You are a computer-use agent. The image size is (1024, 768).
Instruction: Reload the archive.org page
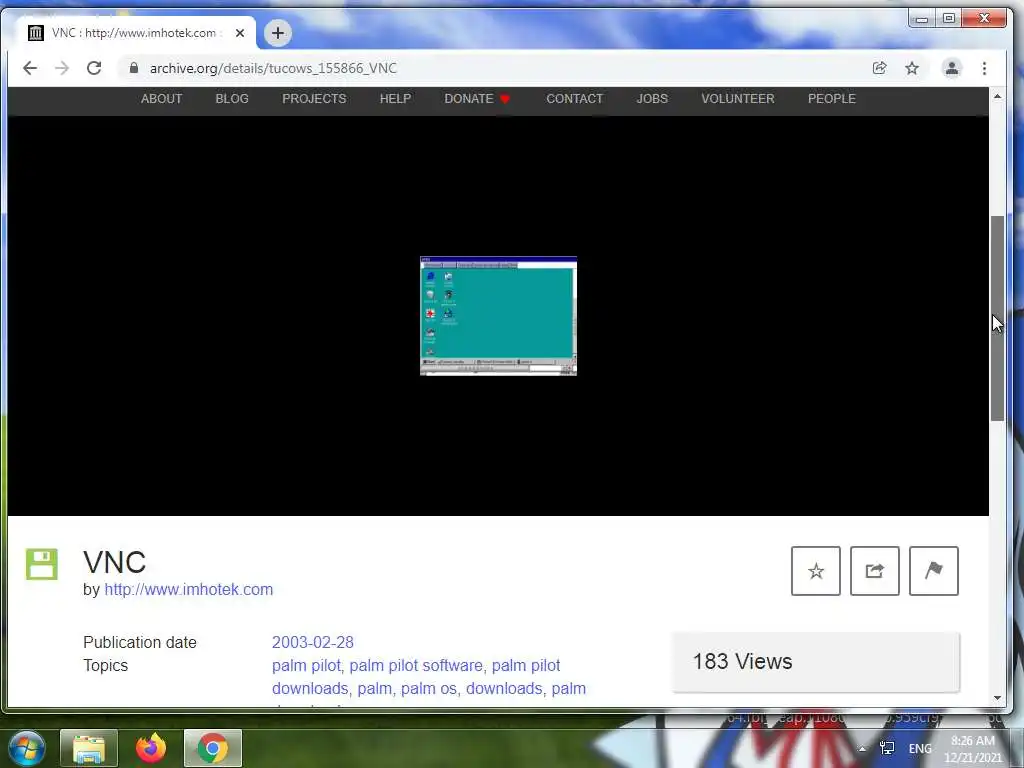(94, 68)
